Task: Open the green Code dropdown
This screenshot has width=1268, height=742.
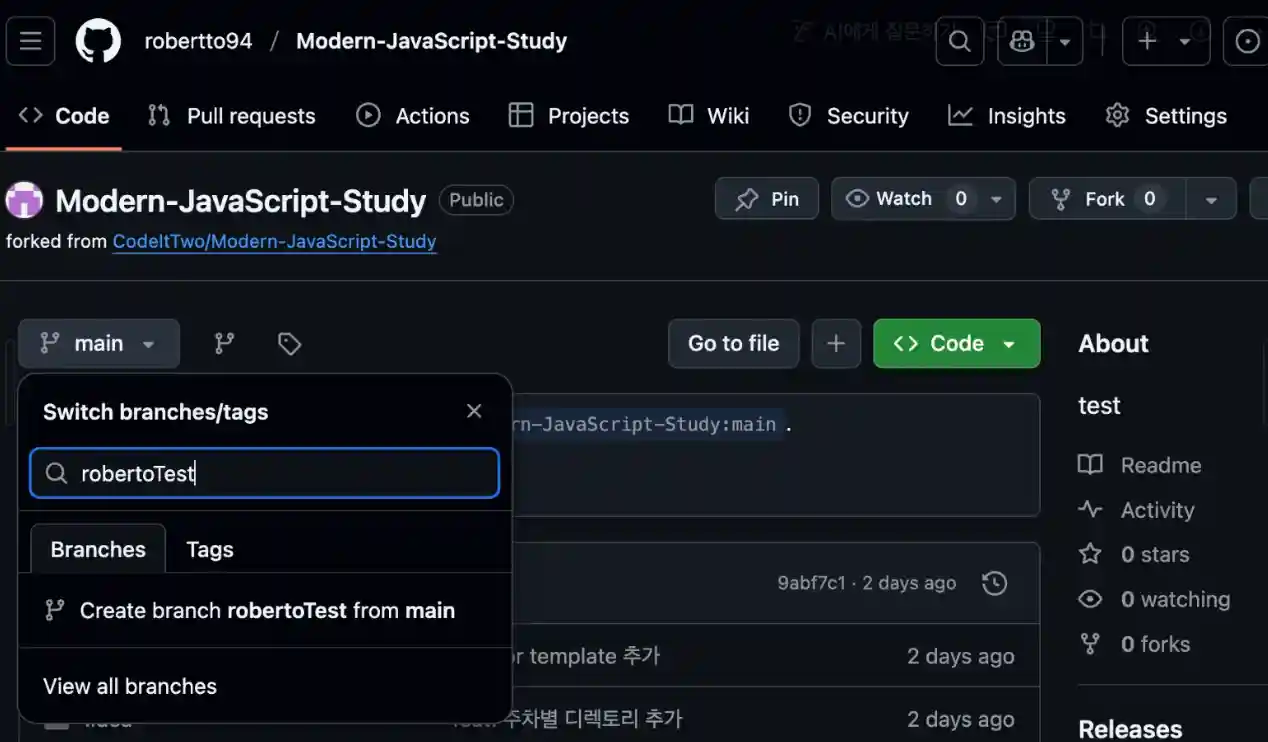Action: (957, 344)
